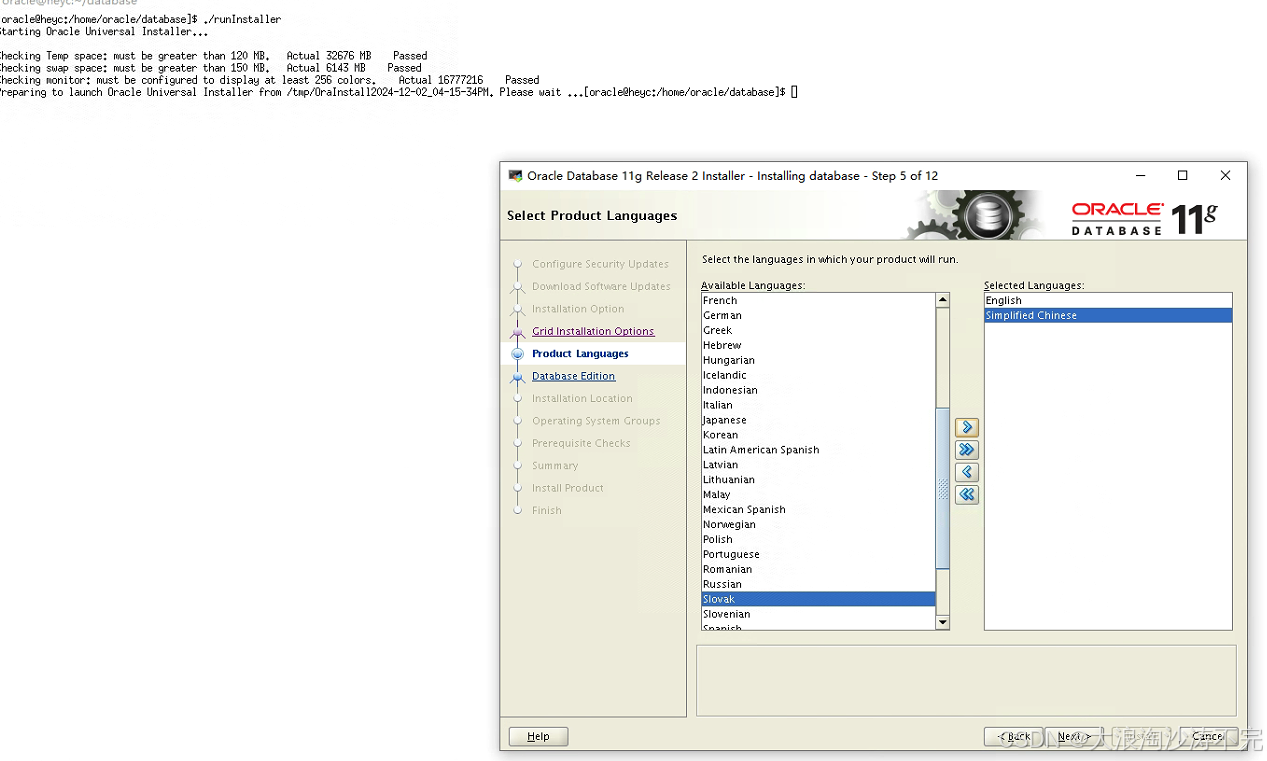Click Installation Option step
This screenshot has height=761, width=1267.
point(578,309)
